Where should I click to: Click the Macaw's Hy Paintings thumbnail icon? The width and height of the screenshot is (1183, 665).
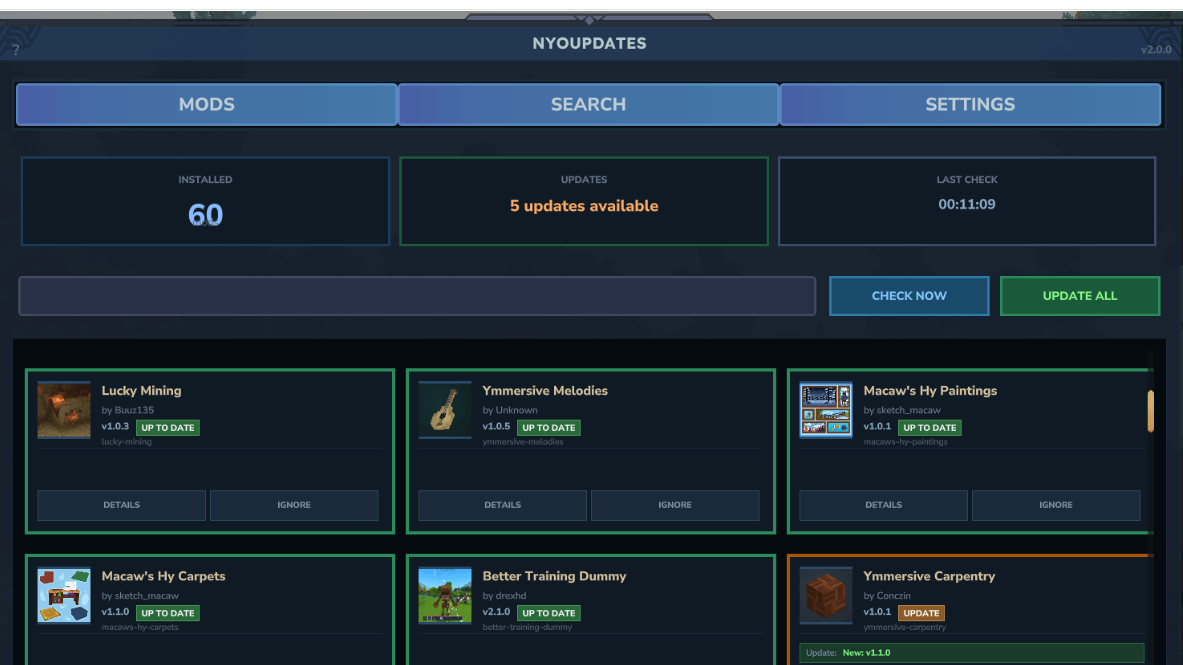(826, 409)
